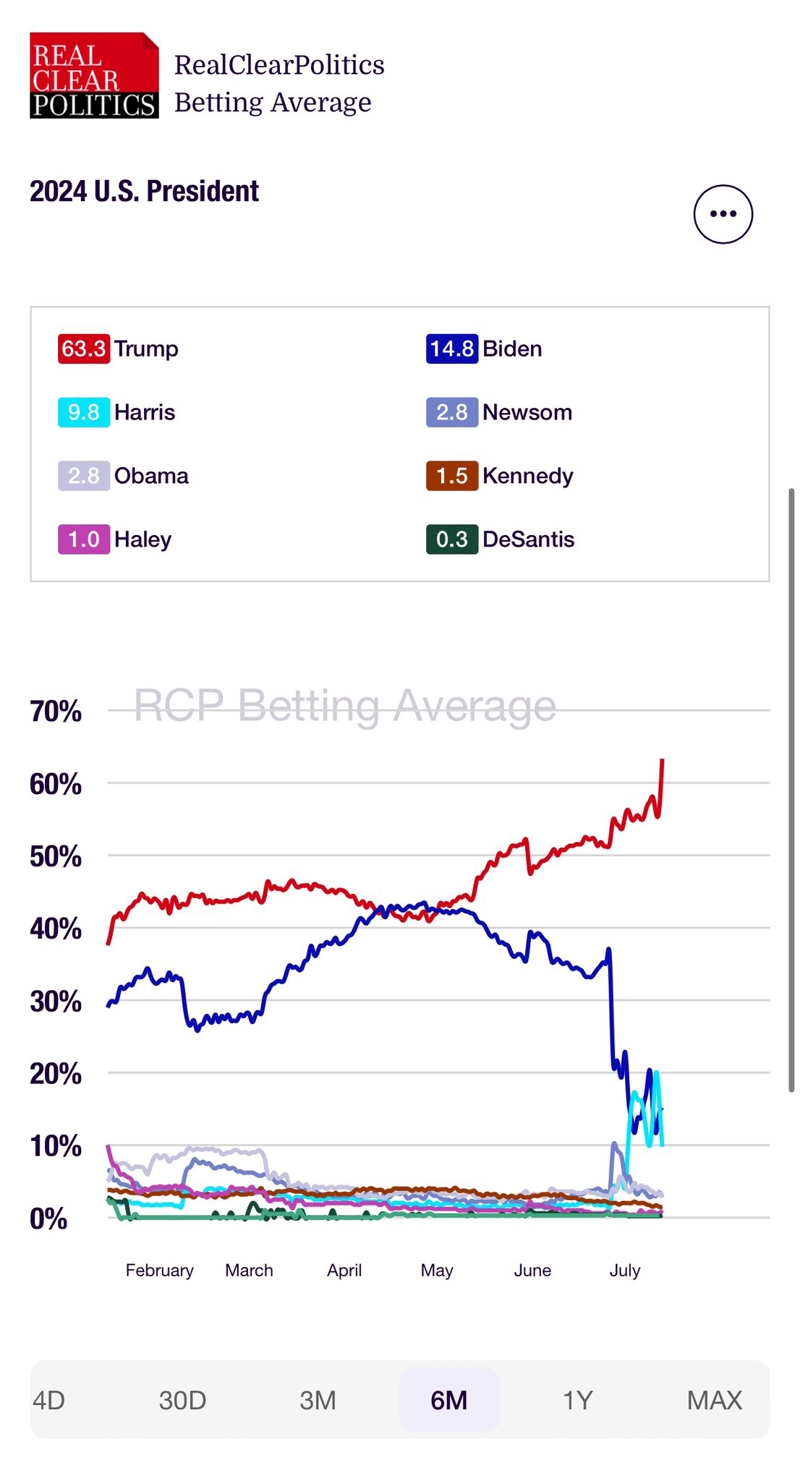The width and height of the screenshot is (800, 1481).
Task: Hide the Kennedy line via legend
Action: (499, 476)
